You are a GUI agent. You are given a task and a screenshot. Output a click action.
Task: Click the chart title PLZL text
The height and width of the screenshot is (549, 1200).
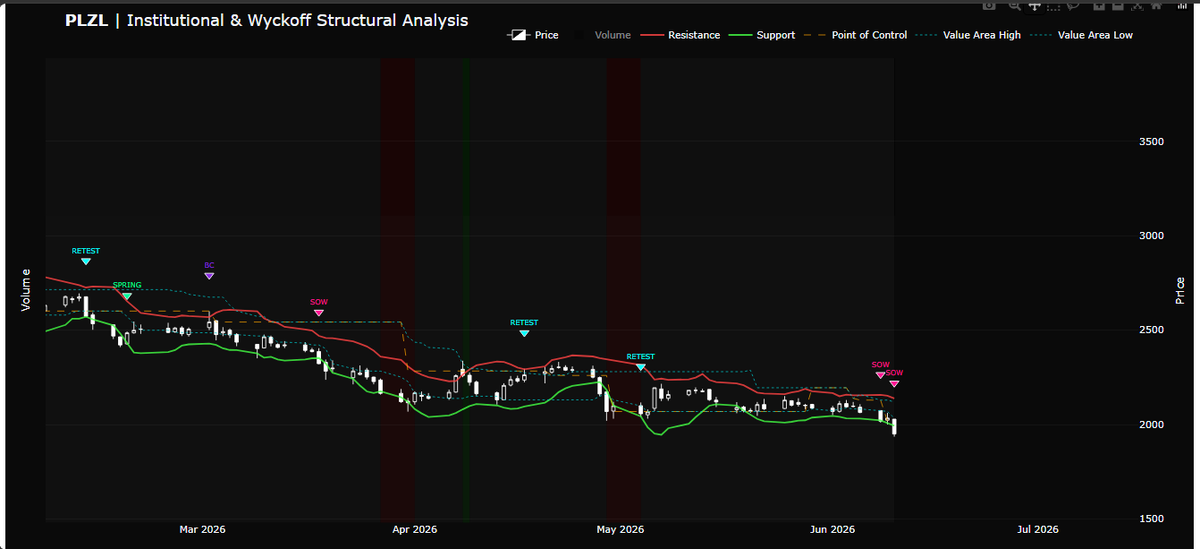pyautogui.click(x=87, y=20)
